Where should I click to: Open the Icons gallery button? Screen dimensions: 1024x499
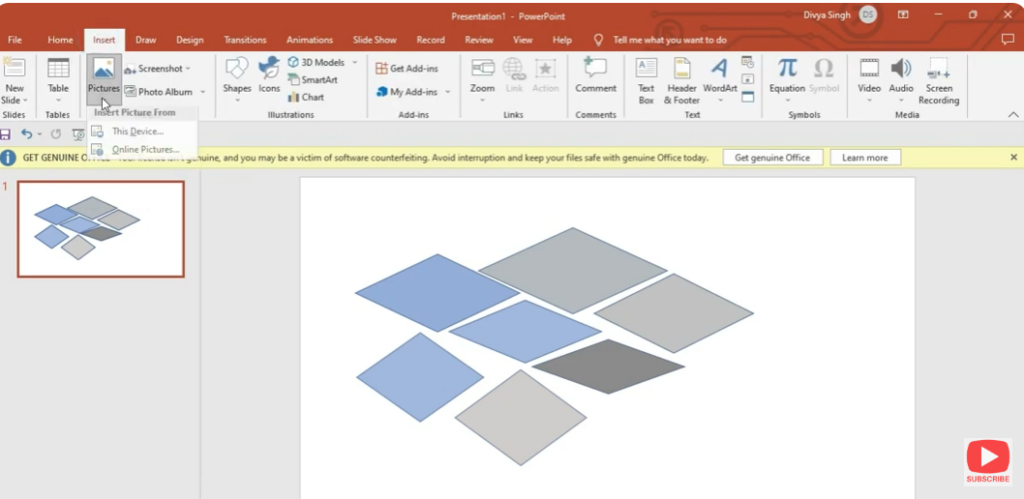(269, 77)
